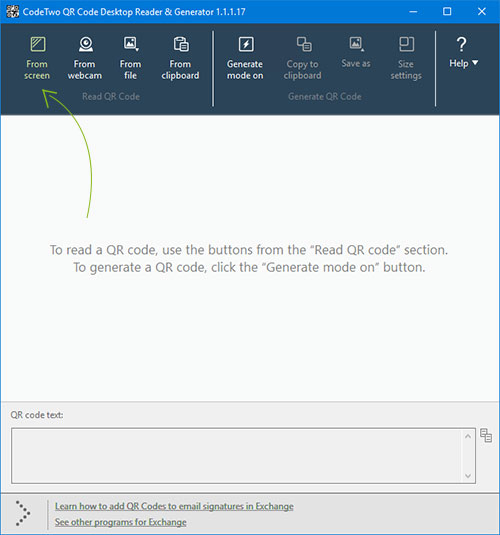Open the Help dropdown menu
Viewport: 500px width, 535px height.
click(x=463, y=52)
